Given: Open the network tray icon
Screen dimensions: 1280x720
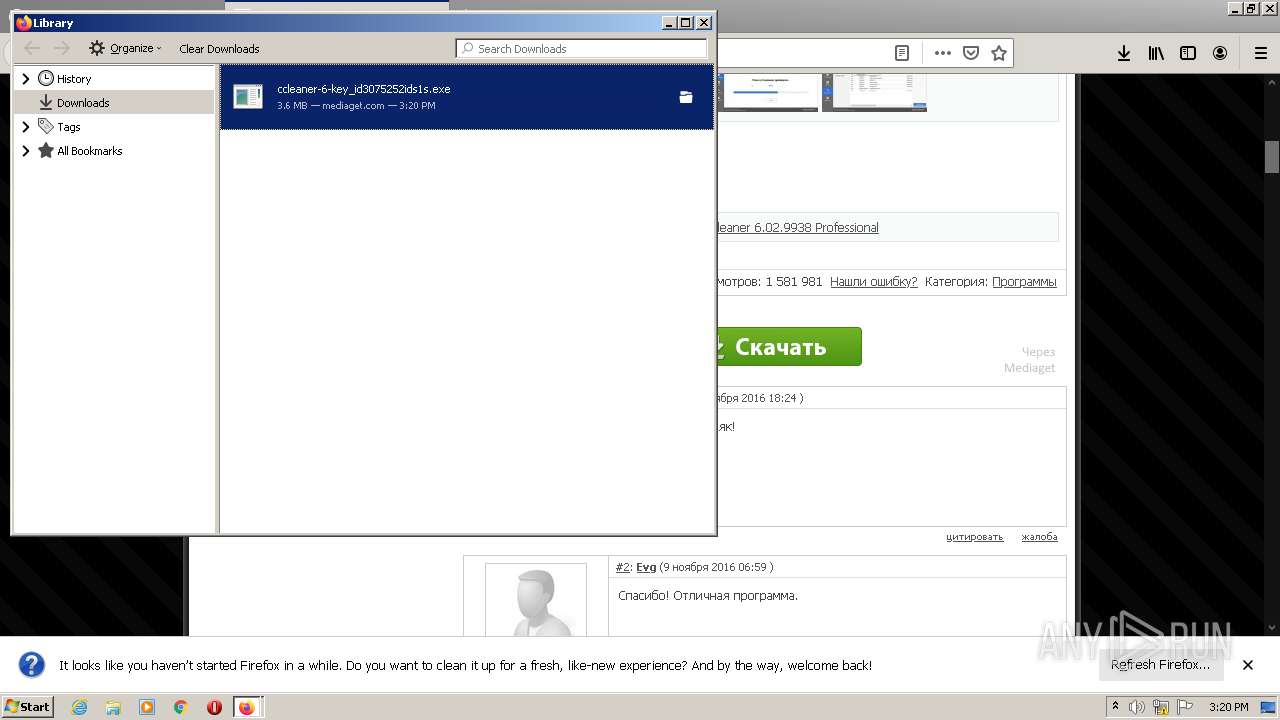Looking at the screenshot, I should click(x=1161, y=707).
